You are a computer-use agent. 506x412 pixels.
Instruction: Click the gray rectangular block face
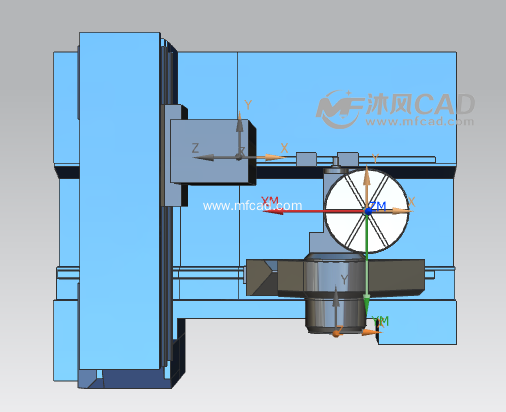click(209, 151)
